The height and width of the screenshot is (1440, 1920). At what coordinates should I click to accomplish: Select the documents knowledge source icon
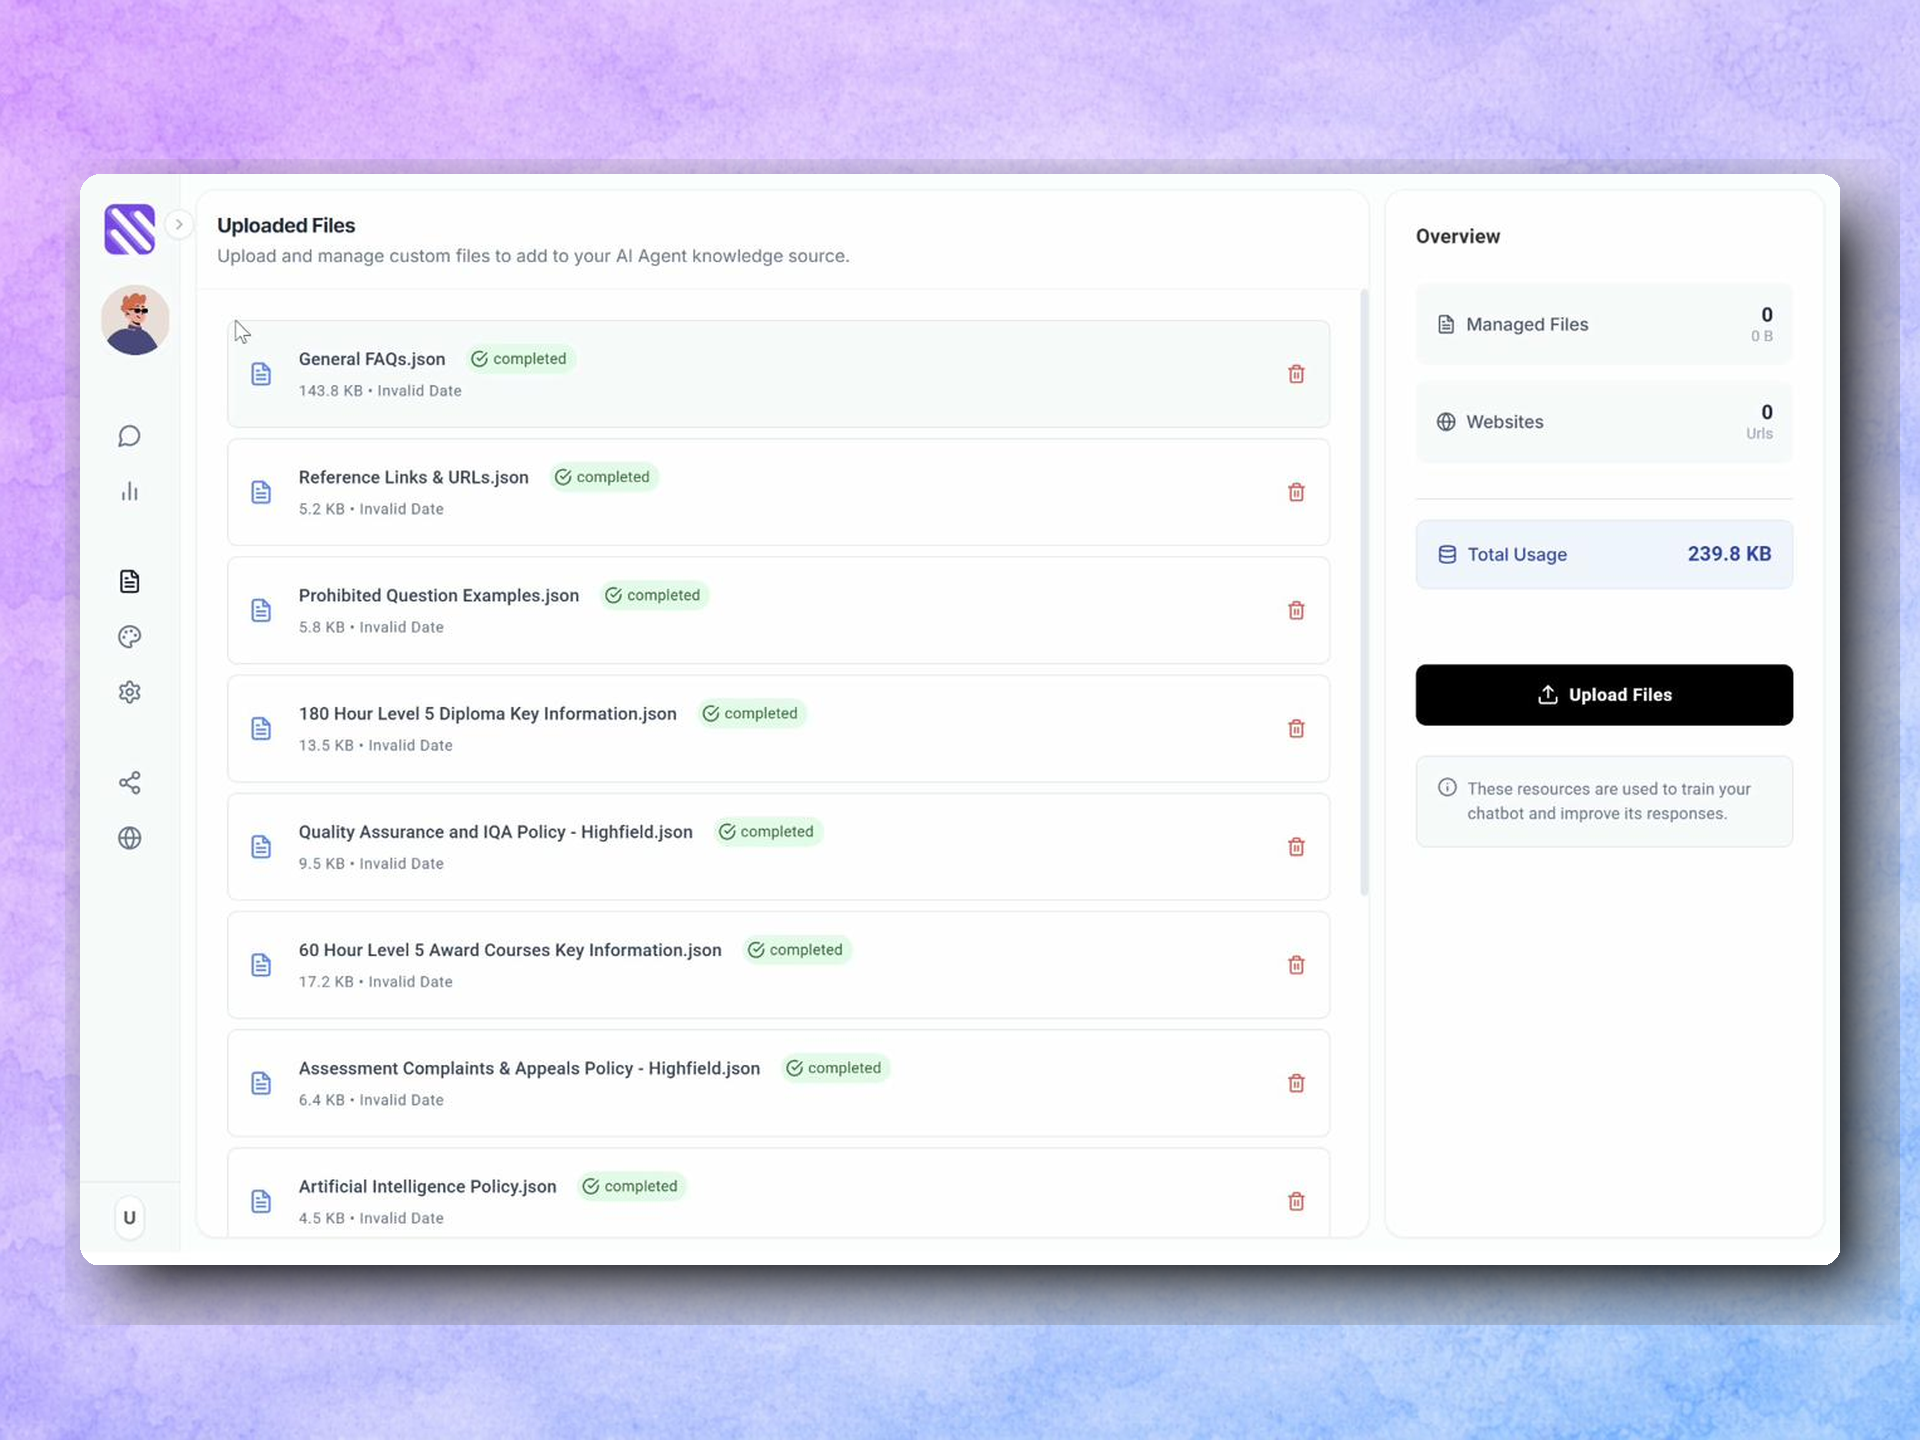[129, 581]
